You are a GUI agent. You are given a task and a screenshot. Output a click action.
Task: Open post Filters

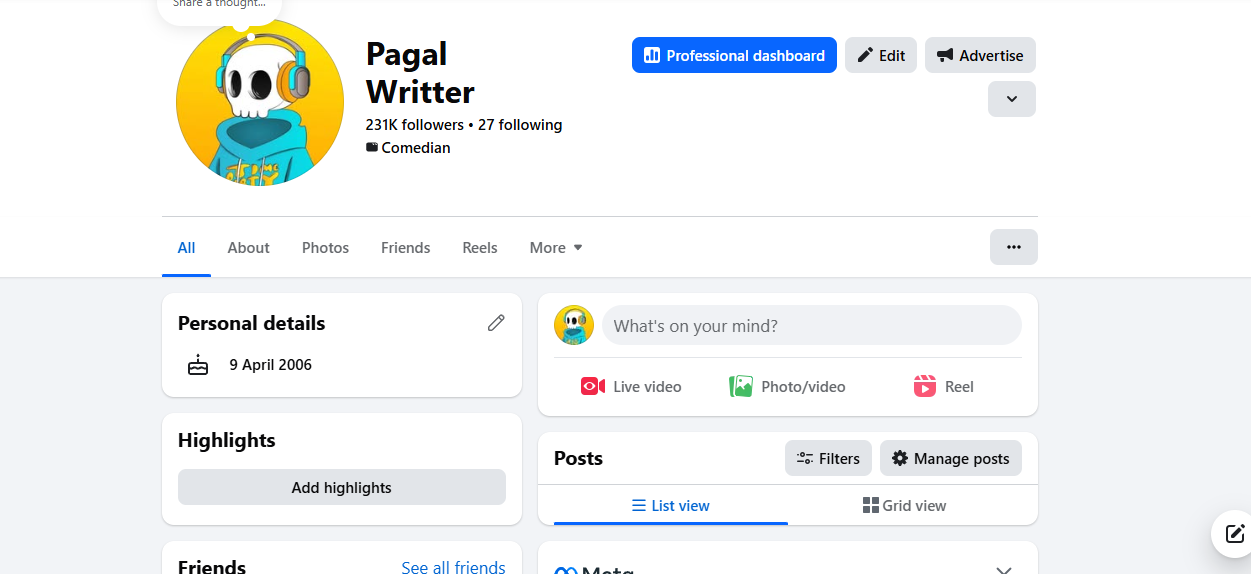(828, 459)
